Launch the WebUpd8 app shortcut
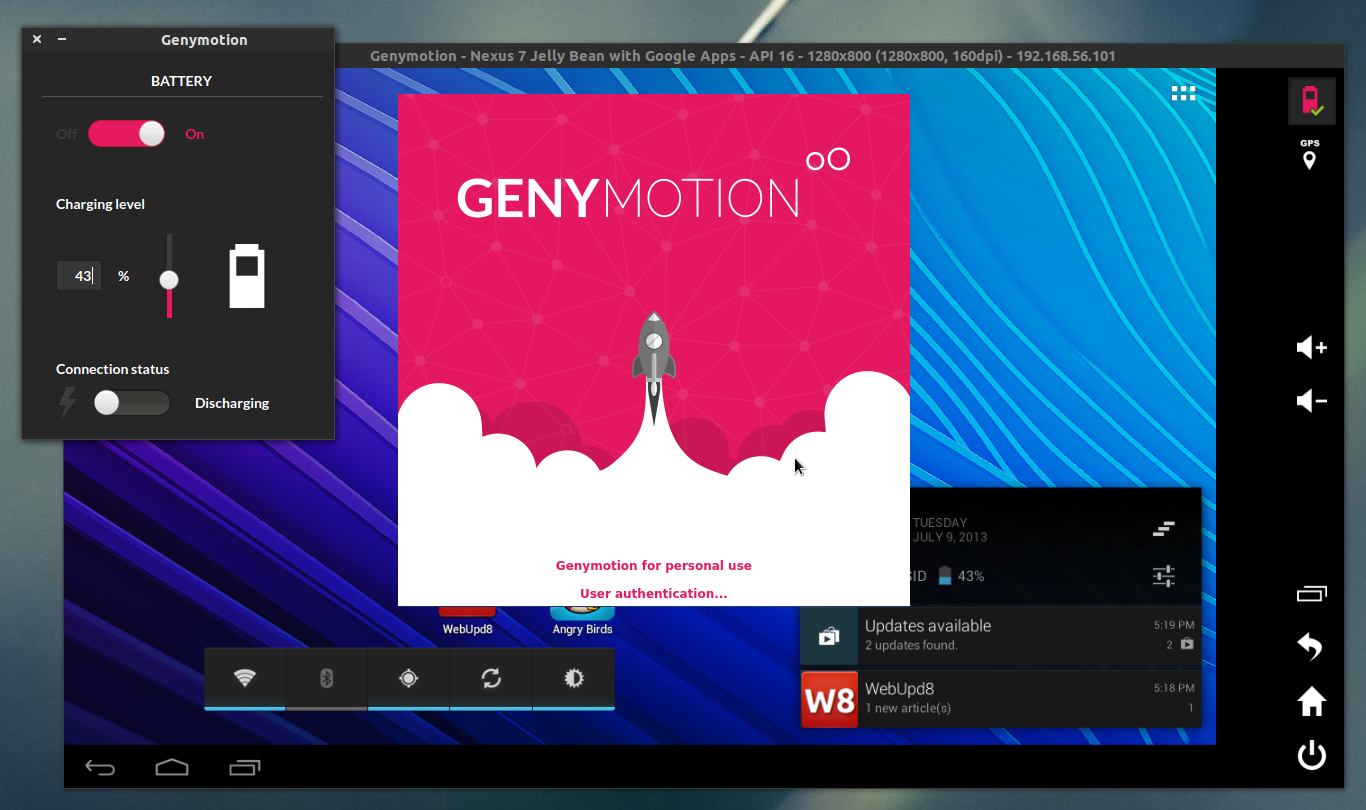The height and width of the screenshot is (810, 1366). point(467,621)
